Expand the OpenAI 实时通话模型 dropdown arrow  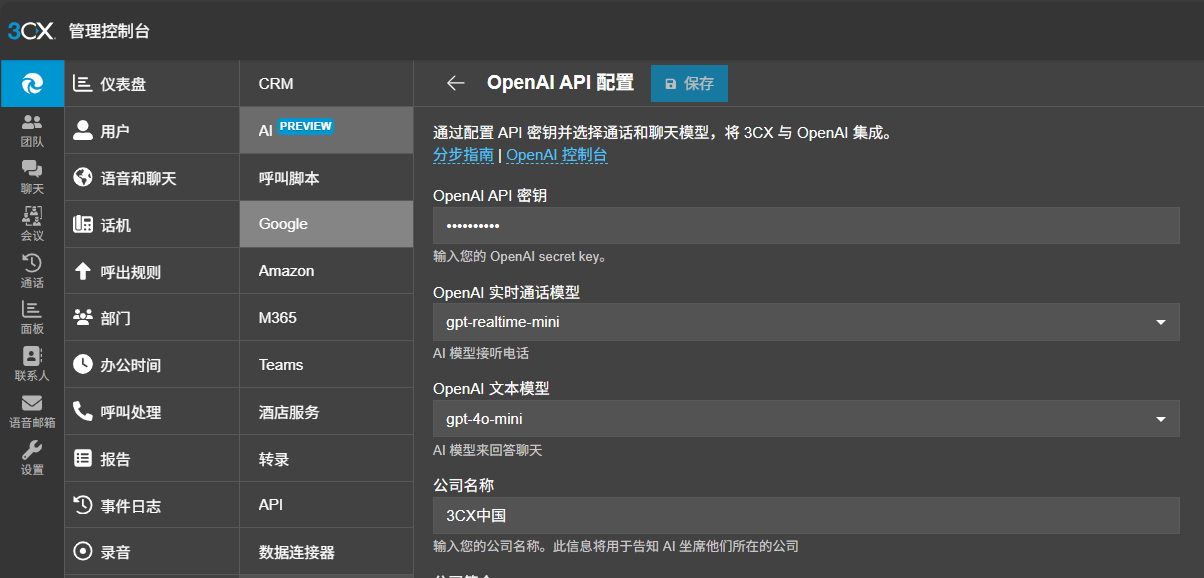tap(1161, 323)
